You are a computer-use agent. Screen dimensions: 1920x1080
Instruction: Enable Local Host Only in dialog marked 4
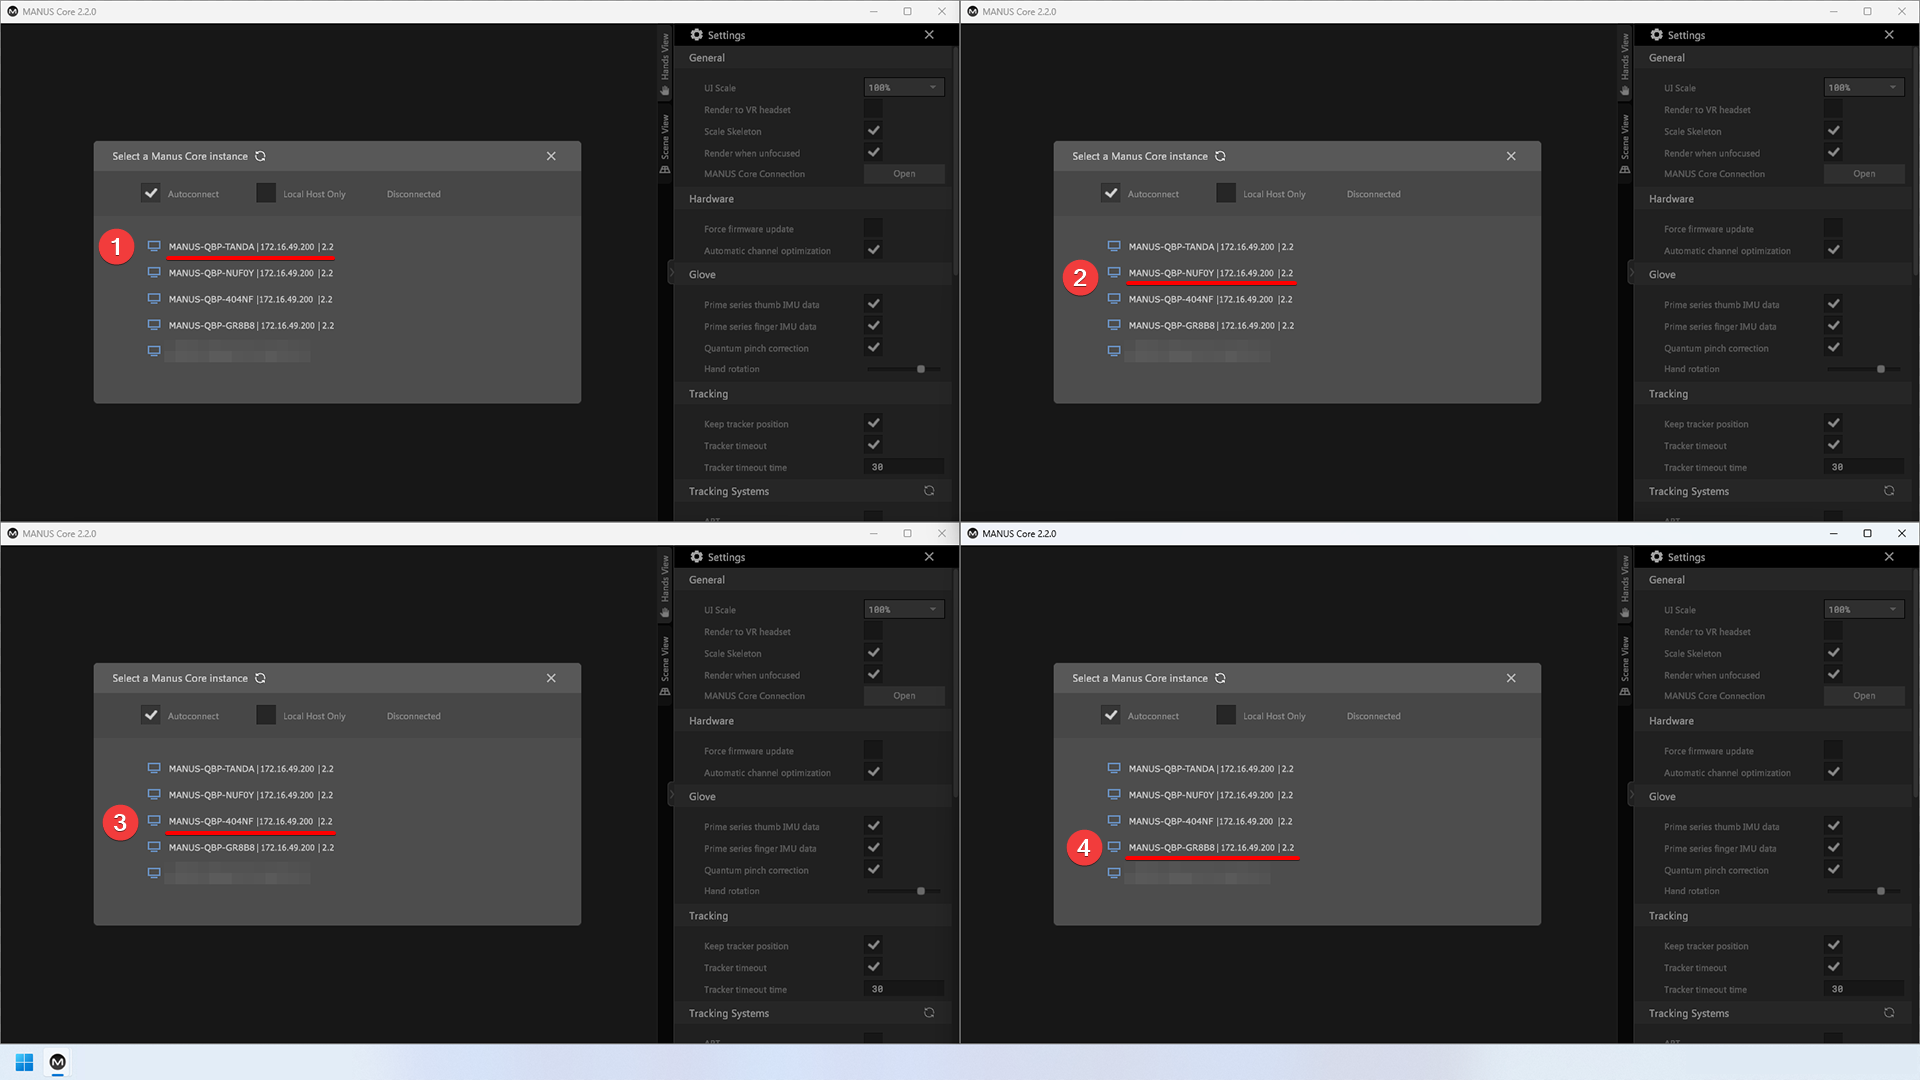(1226, 715)
